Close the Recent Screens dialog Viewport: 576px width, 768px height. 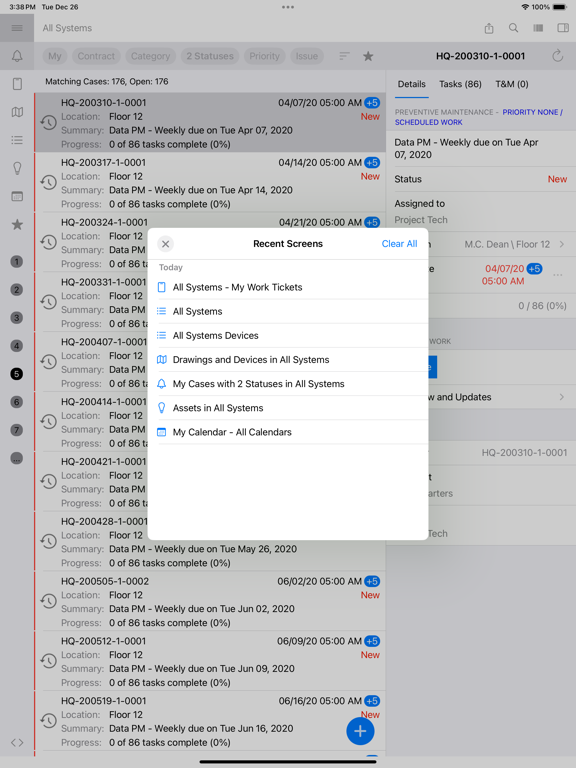coord(166,244)
